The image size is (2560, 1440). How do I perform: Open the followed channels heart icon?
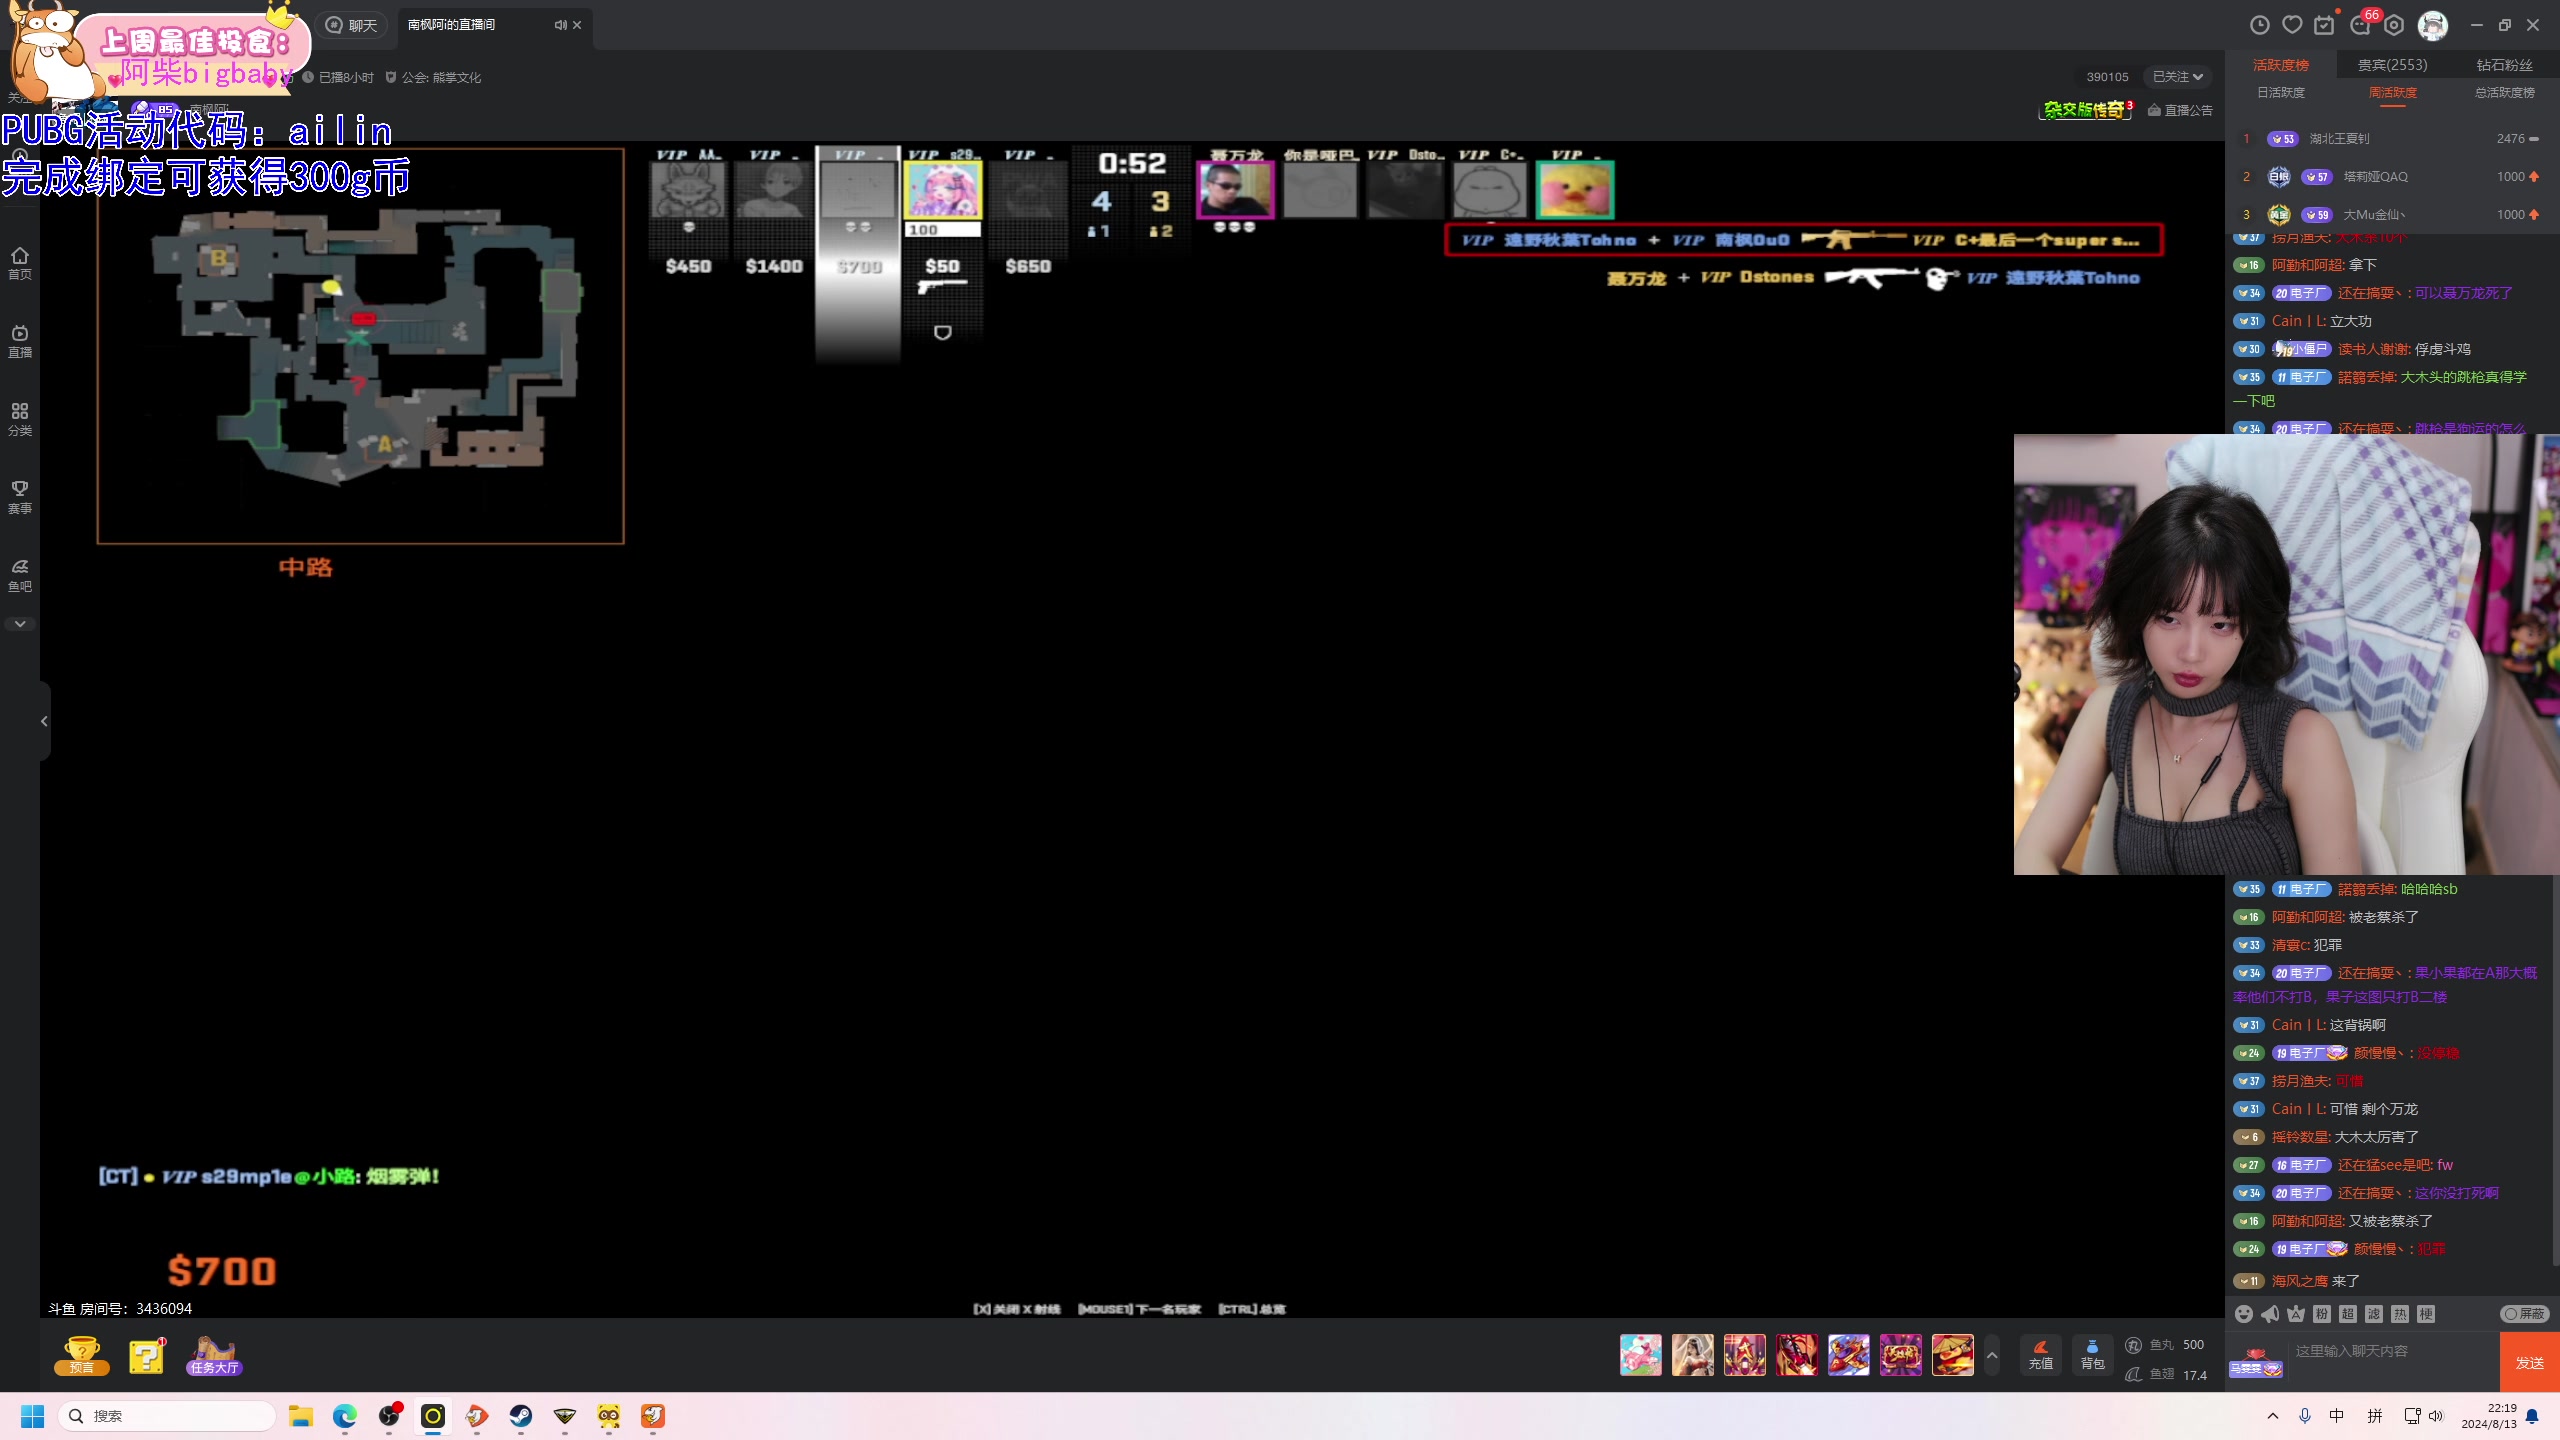[x=2292, y=25]
